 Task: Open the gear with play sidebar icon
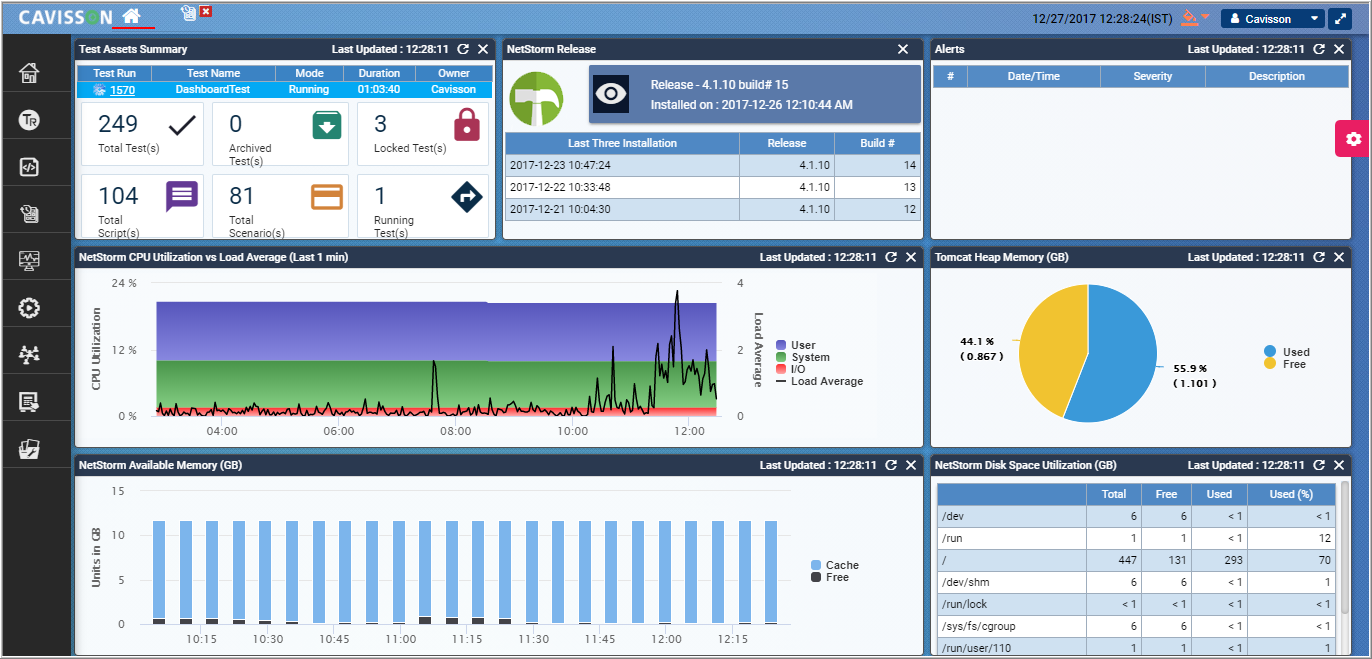(29, 308)
